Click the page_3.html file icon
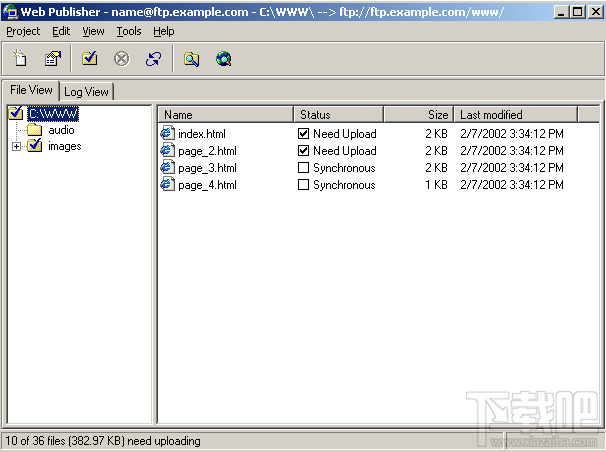This screenshot has width=606, height=452. point(167,168)
